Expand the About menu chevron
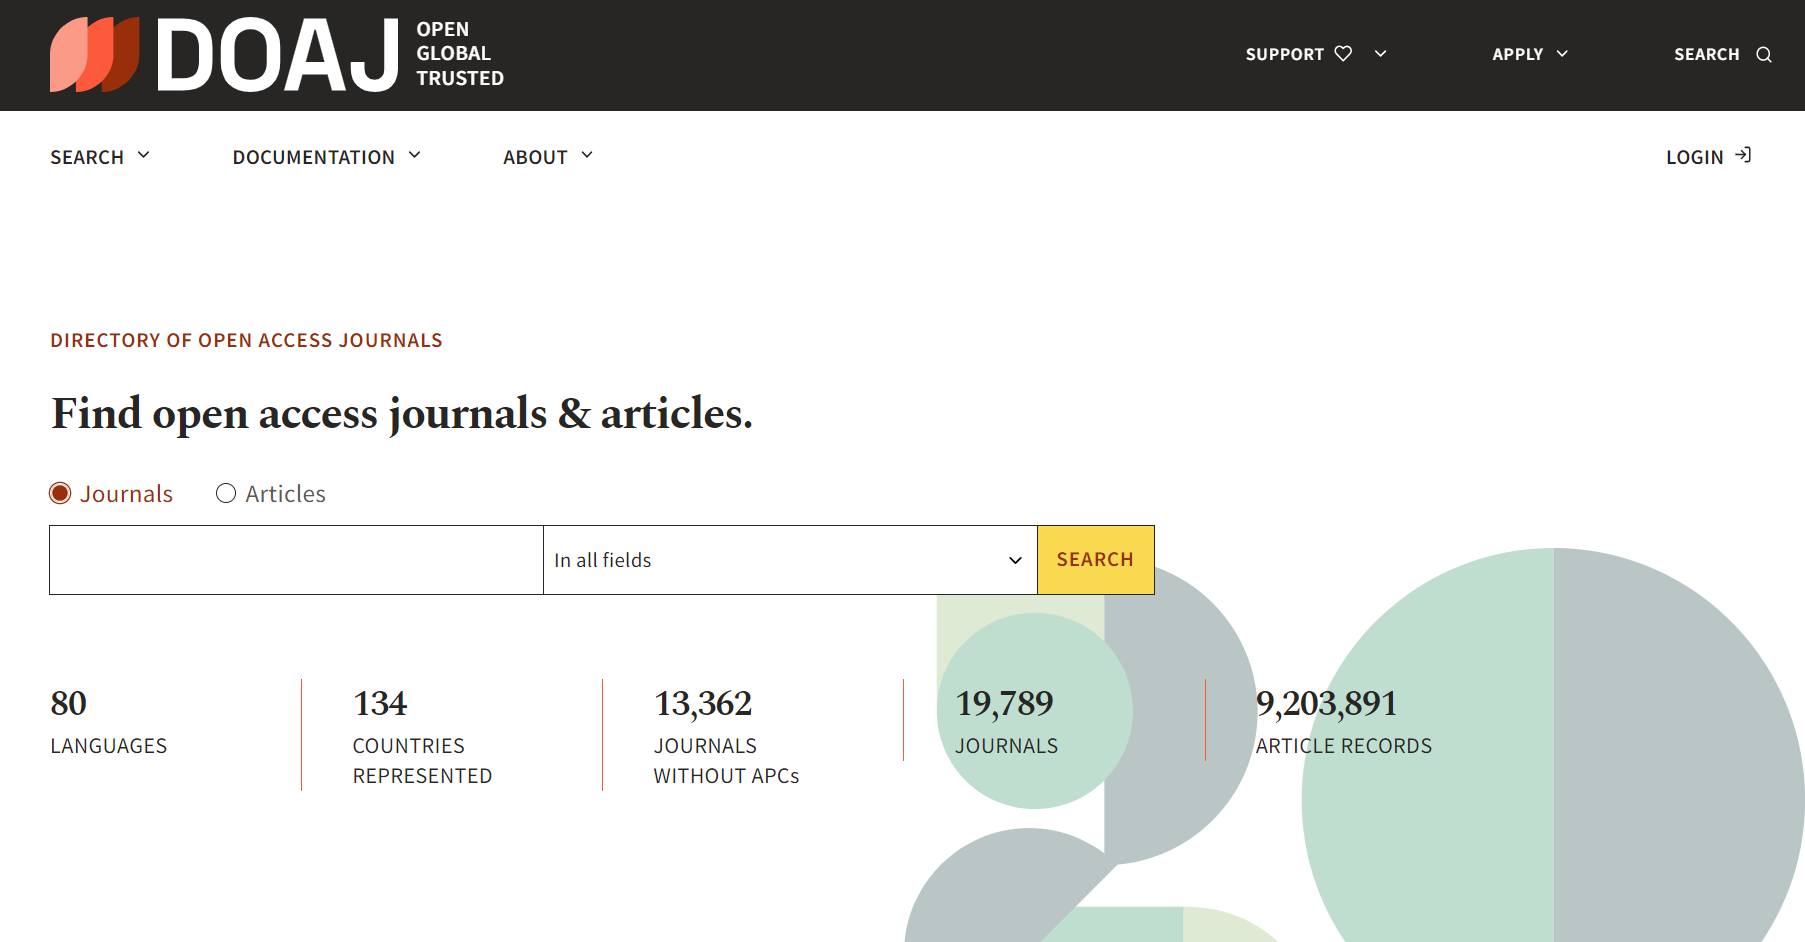1805x942 pixels. click(587, 155)
